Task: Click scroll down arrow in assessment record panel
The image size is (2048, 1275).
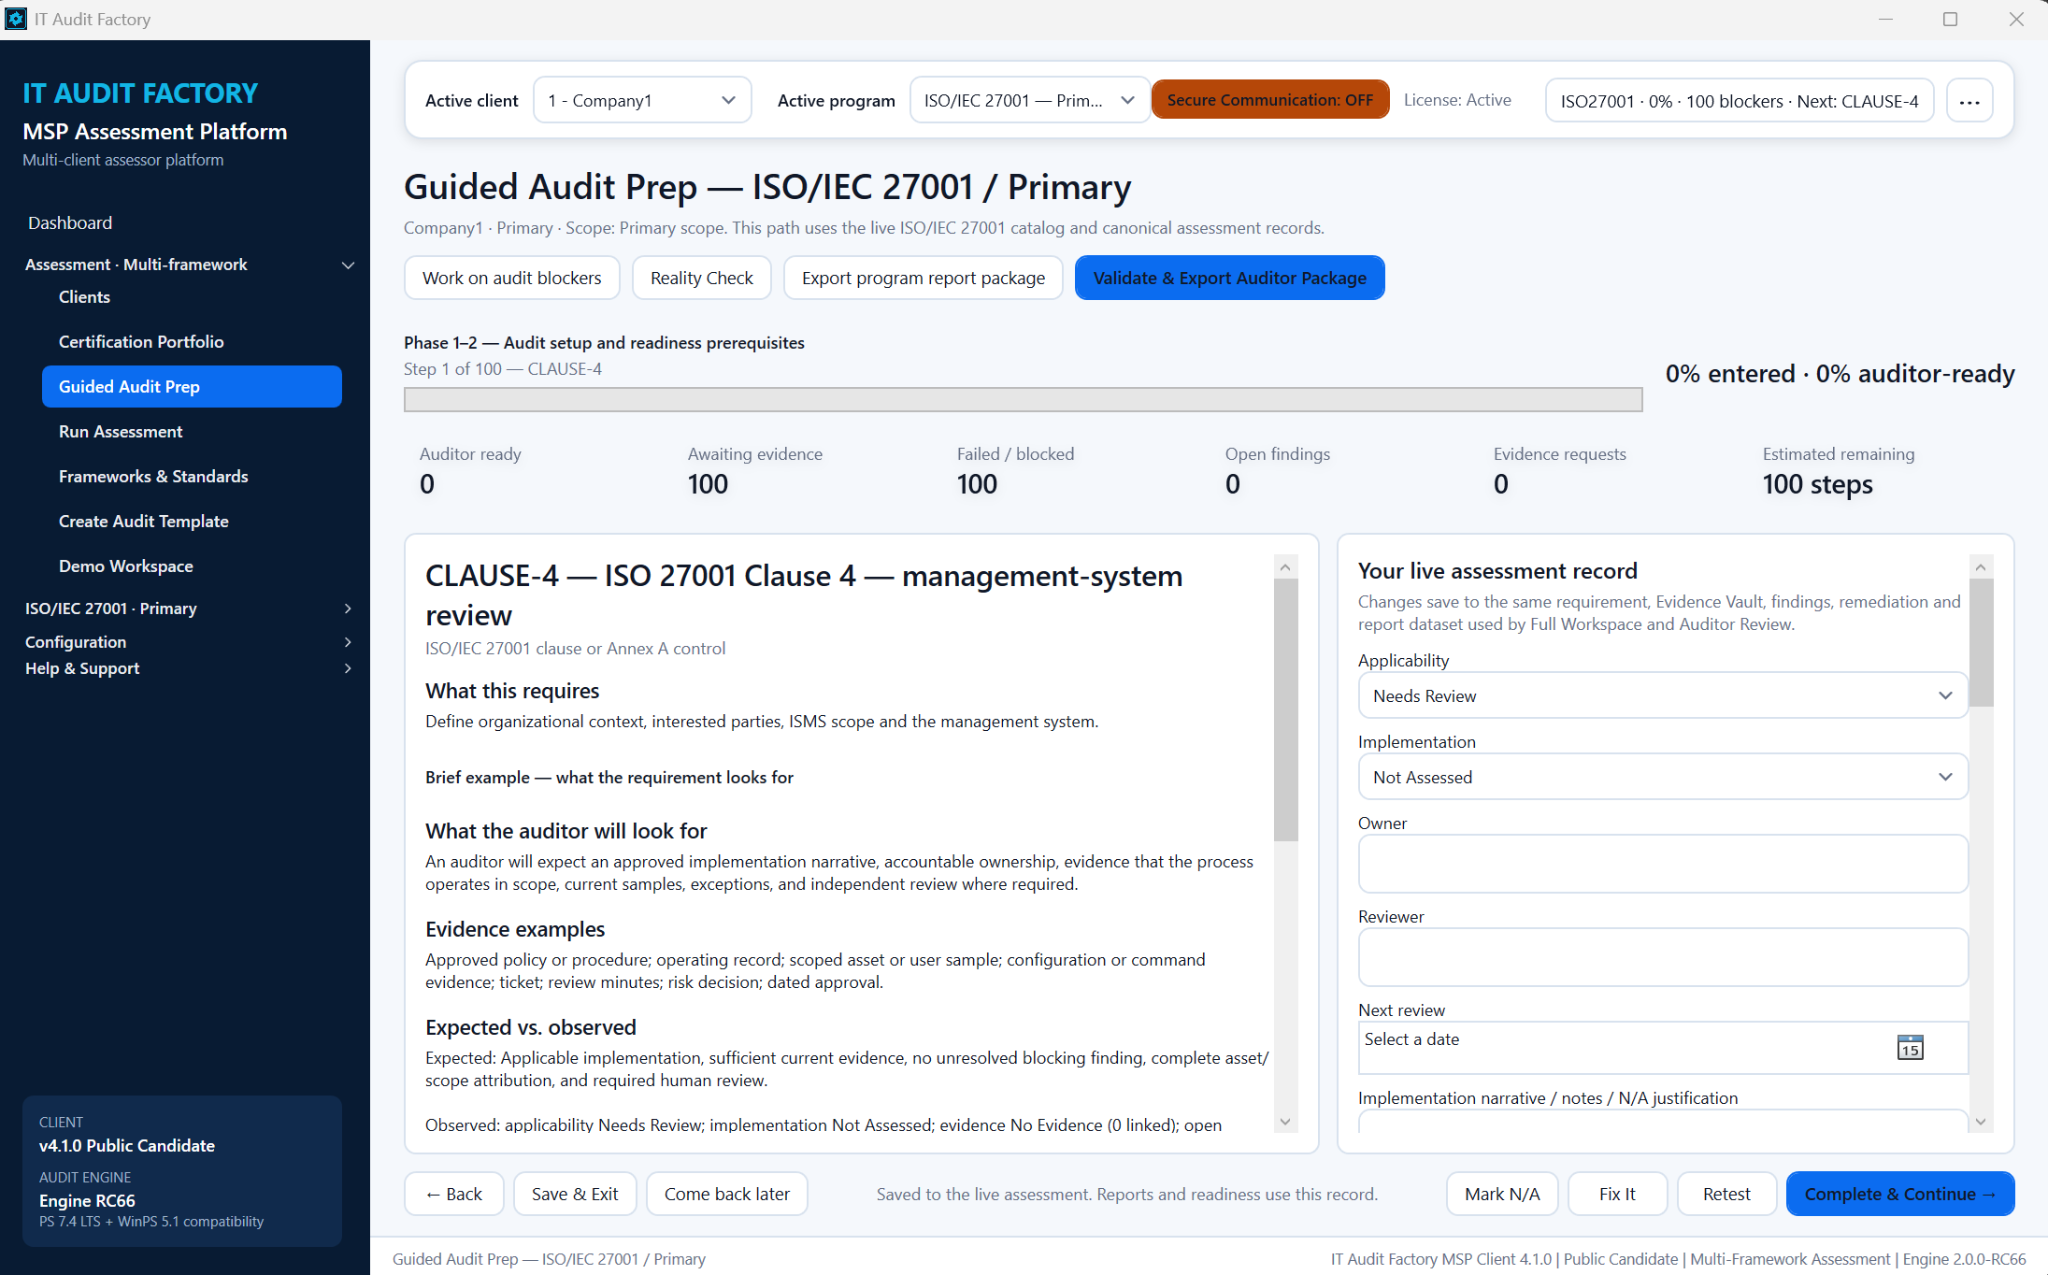Action: click(x=1981, y=1122)
